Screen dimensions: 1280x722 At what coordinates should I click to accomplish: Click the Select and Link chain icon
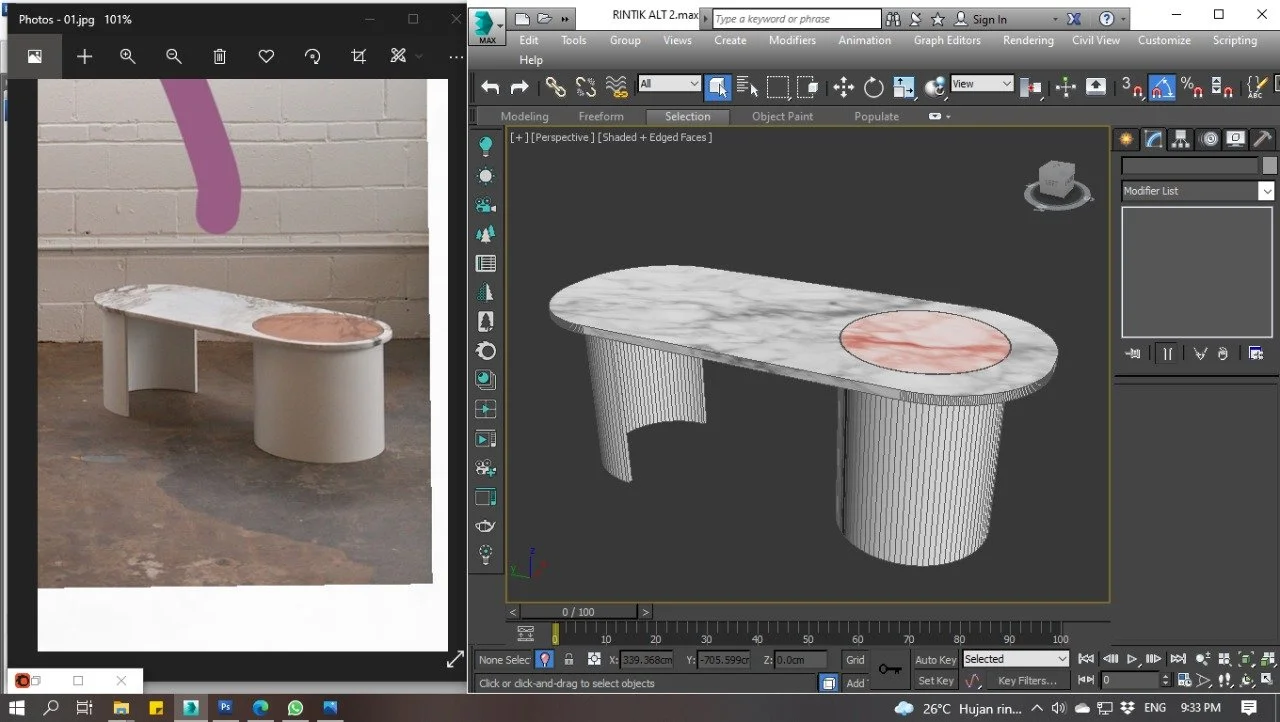(555, 87)
